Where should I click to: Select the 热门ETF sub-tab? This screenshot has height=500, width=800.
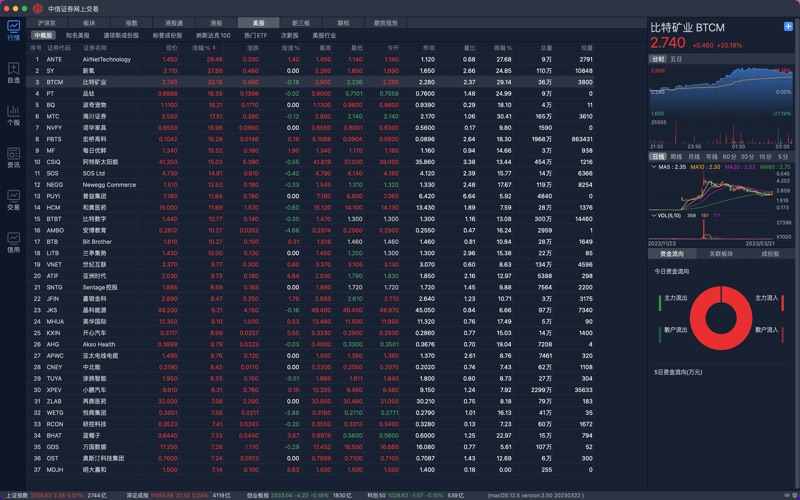coord(256,35)
